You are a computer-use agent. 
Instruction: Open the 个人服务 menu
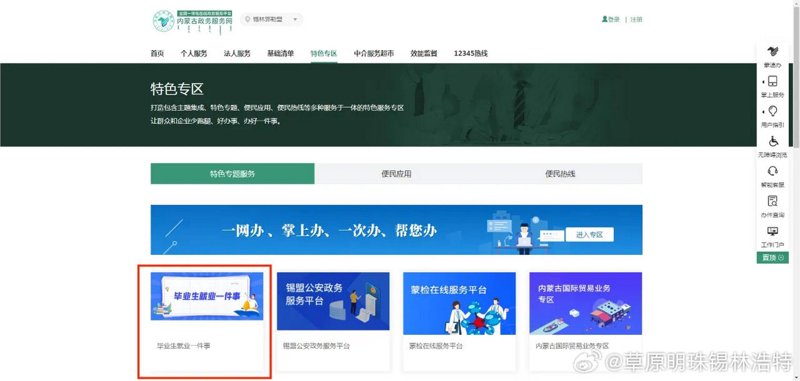point(194,53)
